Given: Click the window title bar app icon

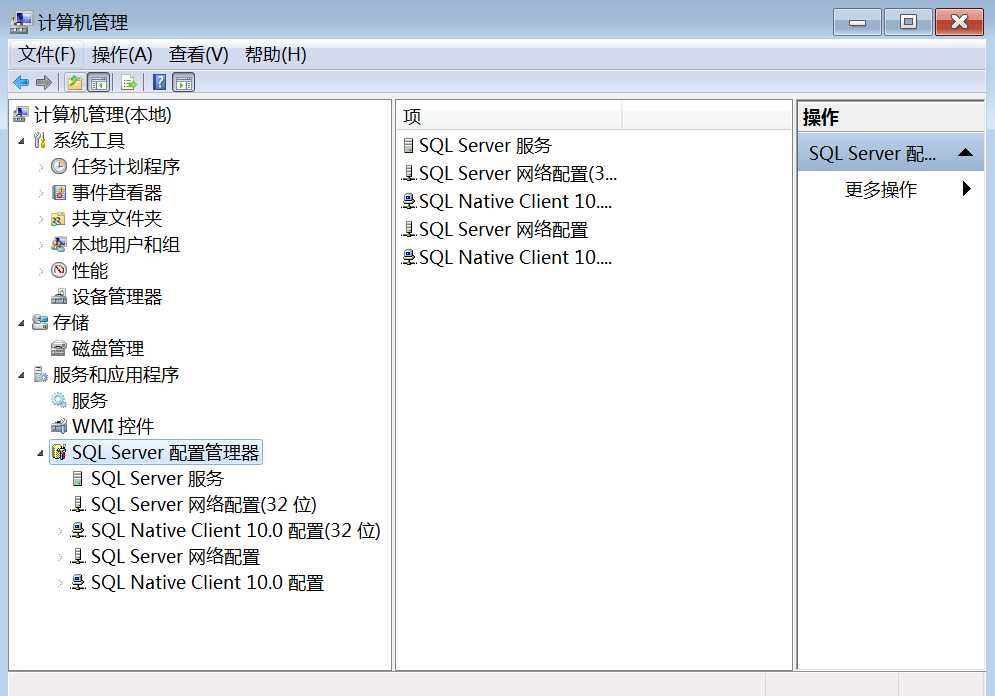Looking at the screenshot, I should (x=20, y=22).
